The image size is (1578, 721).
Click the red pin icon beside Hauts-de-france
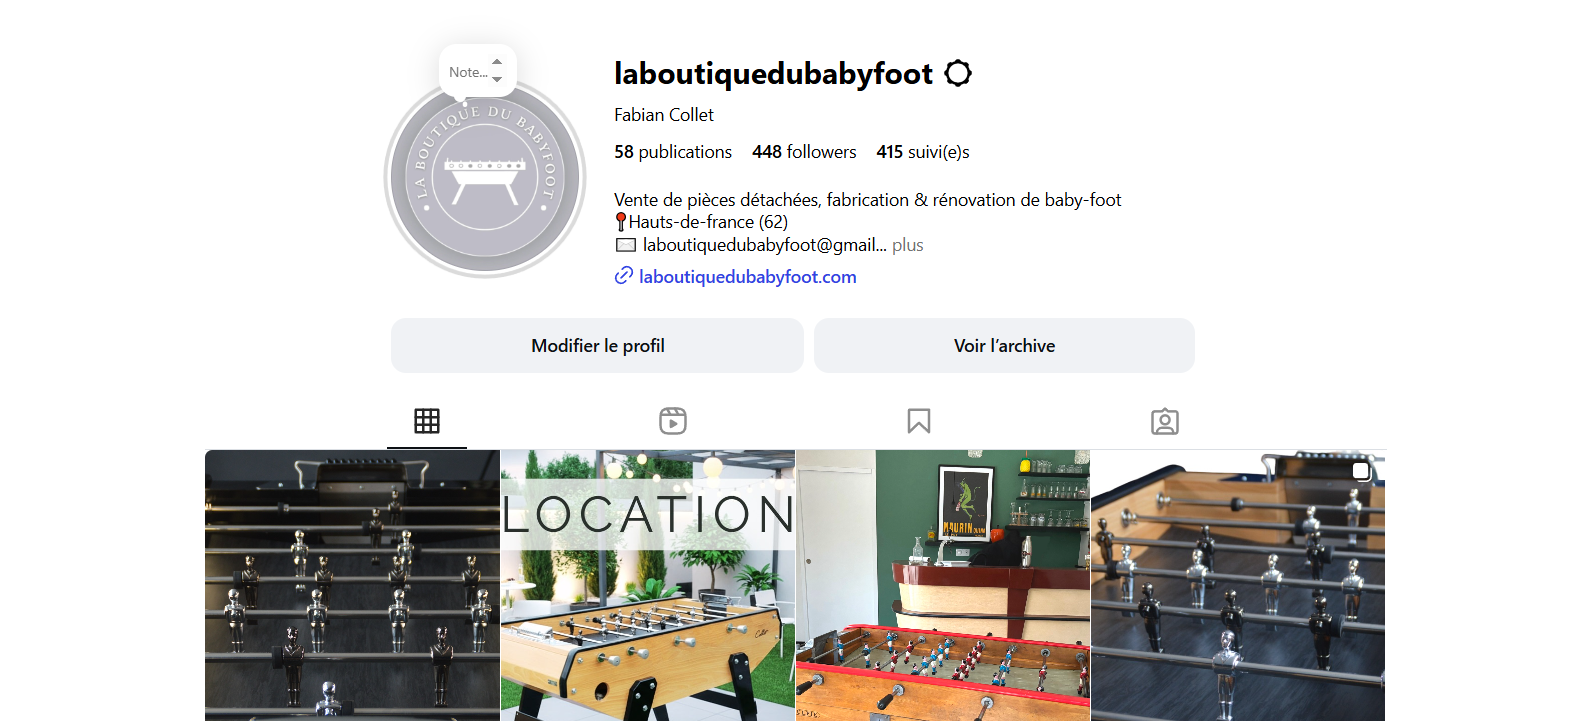(621, 222)
